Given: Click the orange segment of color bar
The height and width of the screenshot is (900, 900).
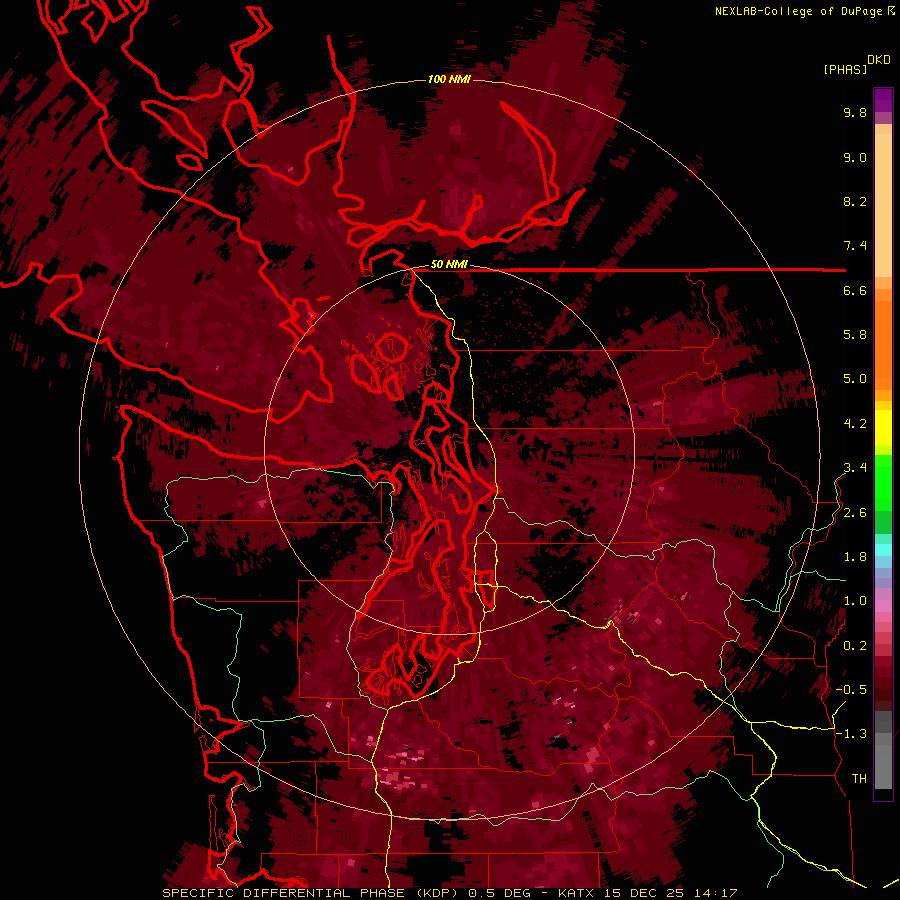Looking at the screenshot, I should pyautogui.click(x=883, y=340).
